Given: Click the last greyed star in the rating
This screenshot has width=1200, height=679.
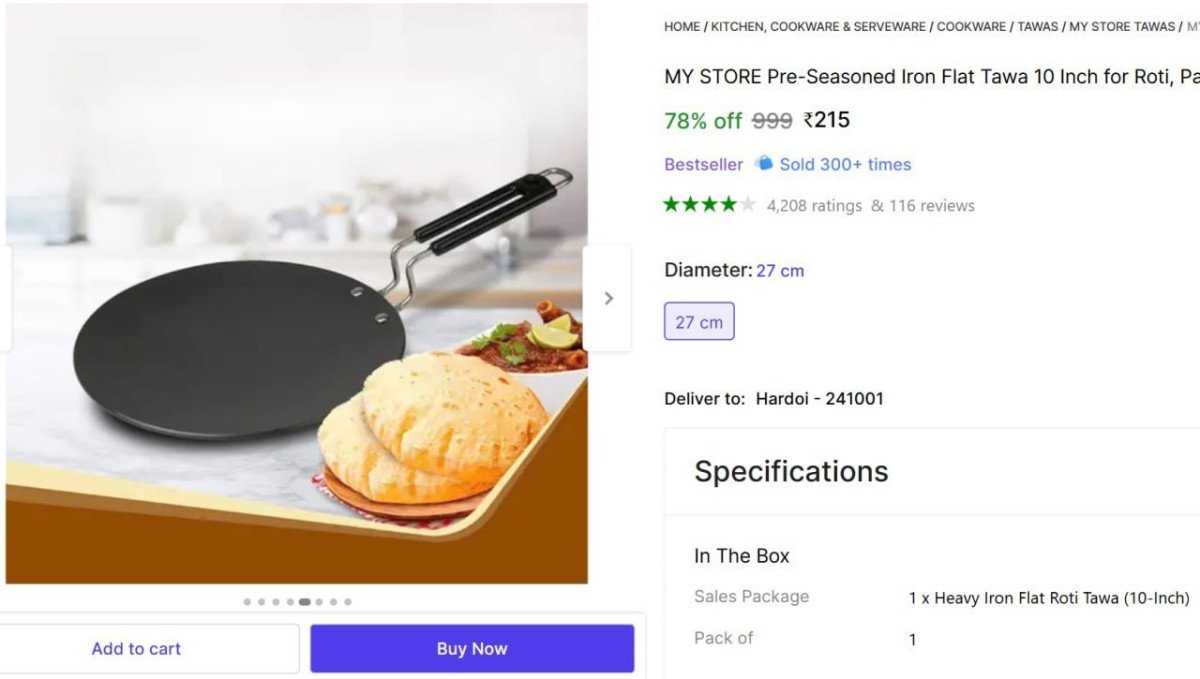Looking at the screenshot, I should 748,204.
